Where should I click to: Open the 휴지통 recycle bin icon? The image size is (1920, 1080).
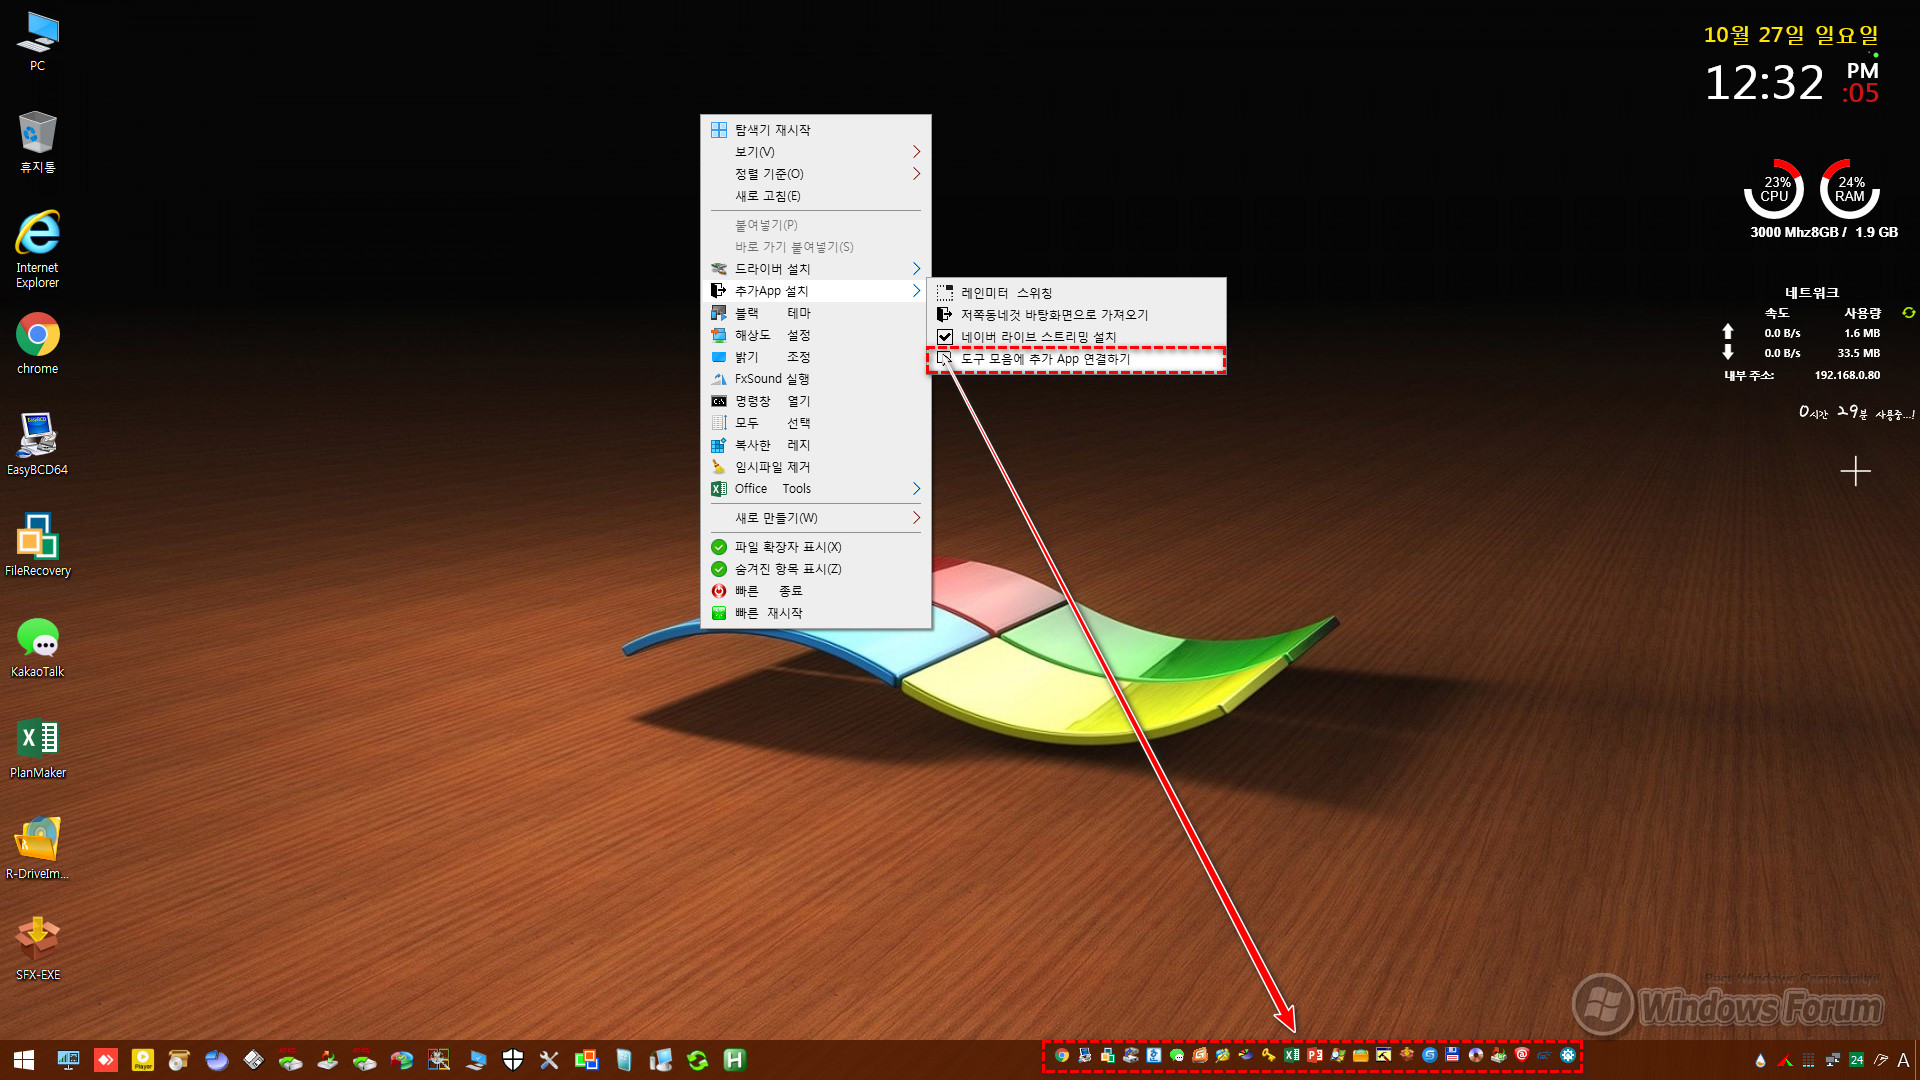(x=37, y=142)
